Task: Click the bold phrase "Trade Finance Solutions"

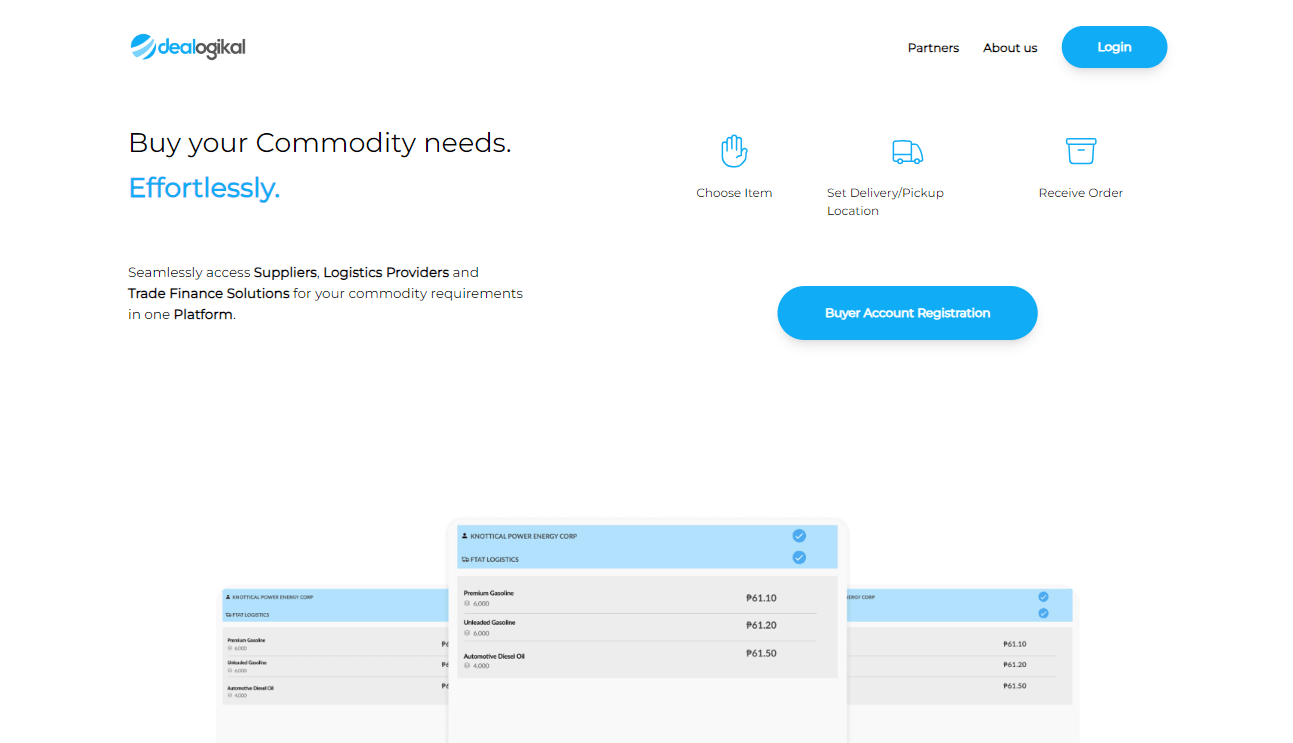Action: pyautogui.click(x=209, y=293)
